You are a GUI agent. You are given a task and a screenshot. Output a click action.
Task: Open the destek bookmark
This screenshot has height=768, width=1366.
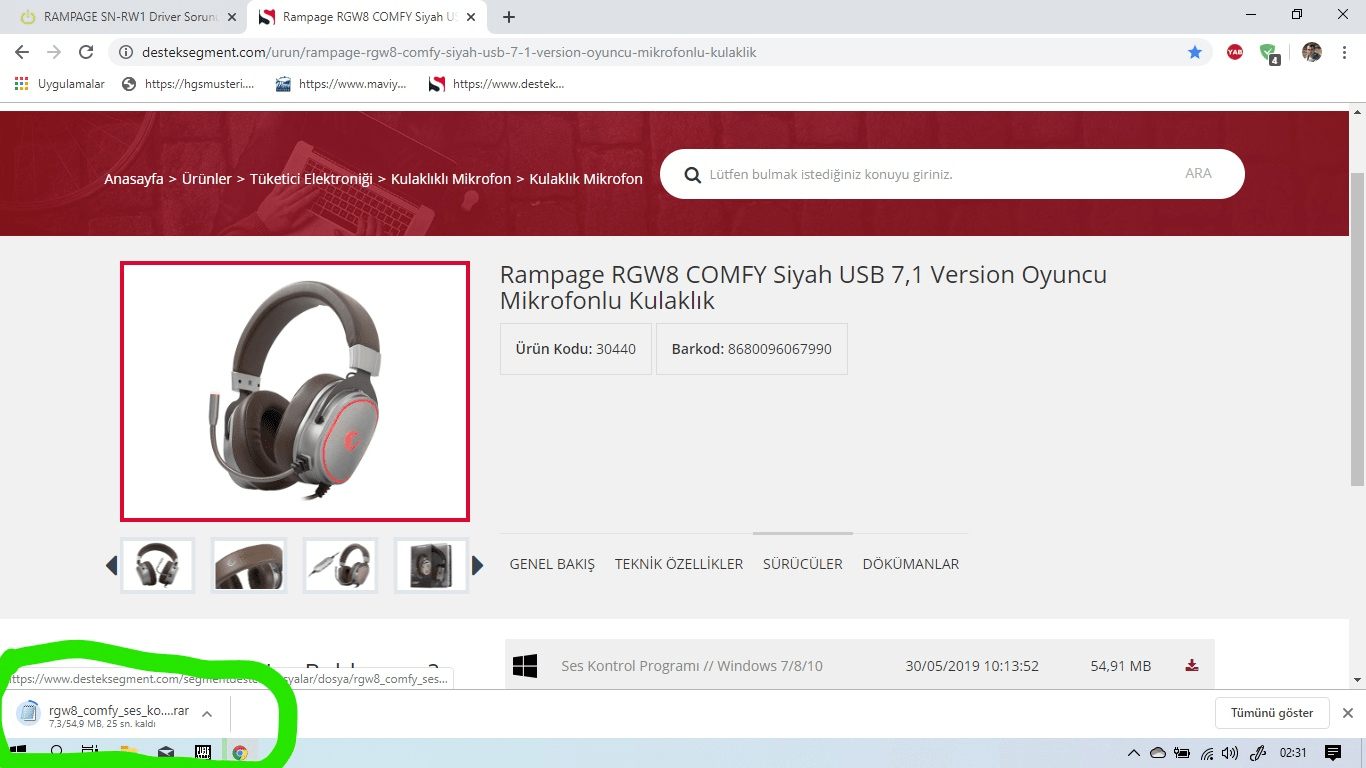tap(497, 84)
